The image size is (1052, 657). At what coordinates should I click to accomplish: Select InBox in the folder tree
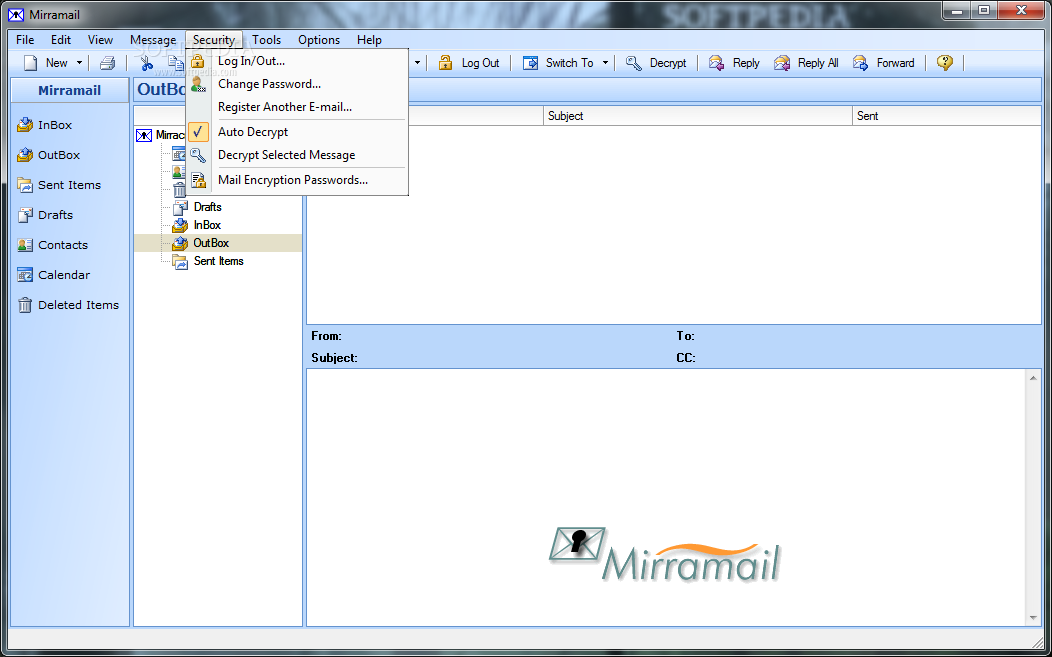[207, 225]
